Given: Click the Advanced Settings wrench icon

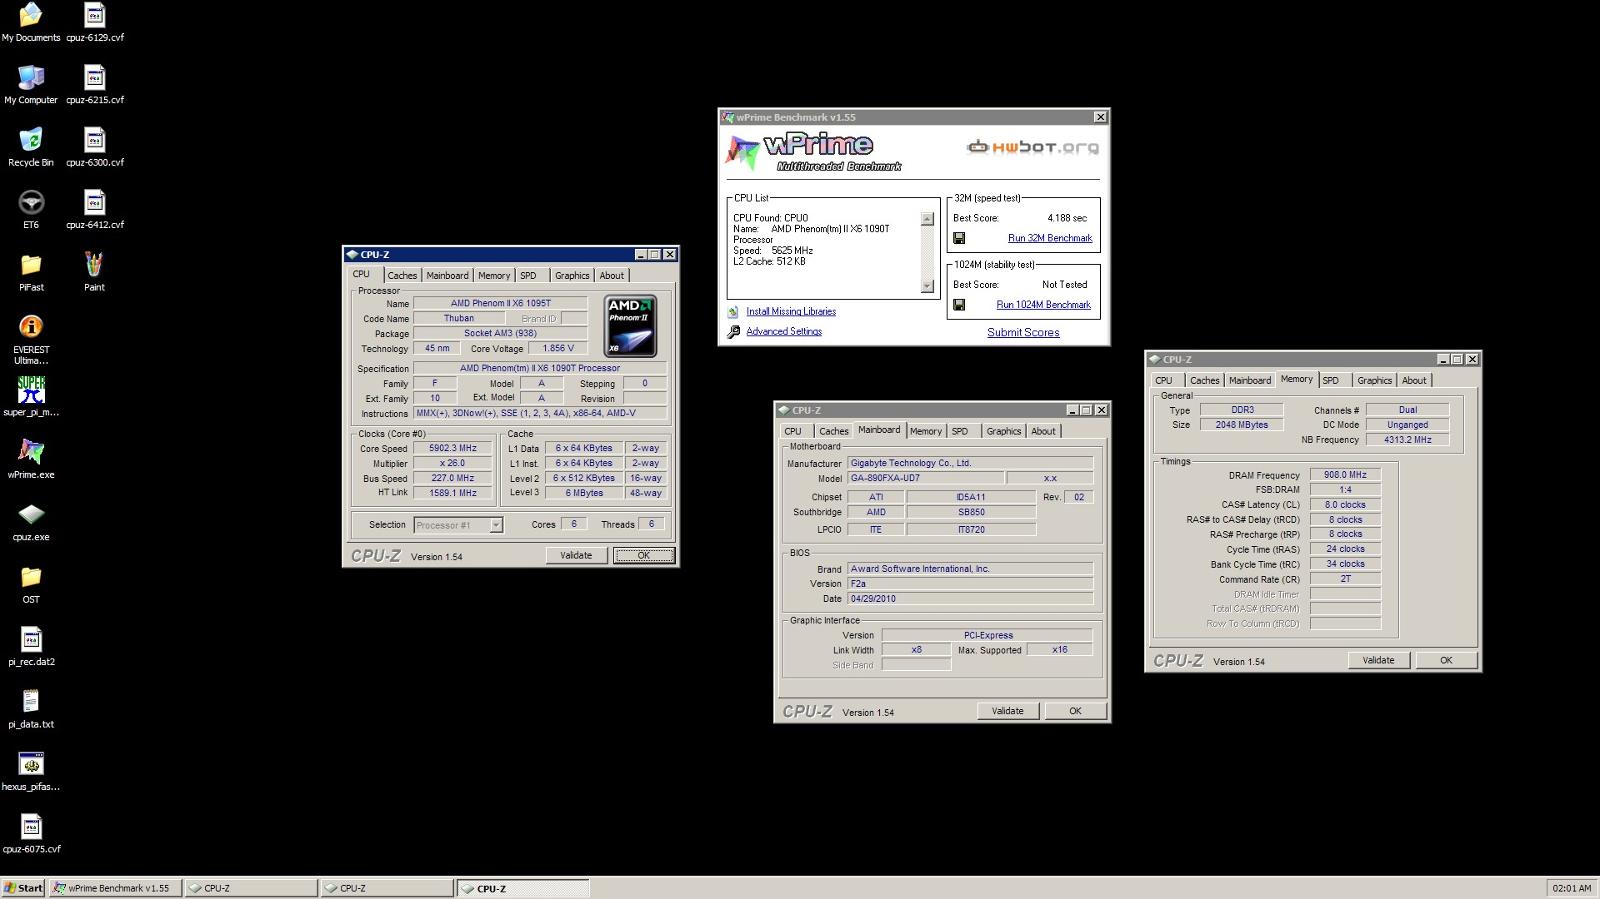Looking at the screenshot, I should click(x=733, y=332).
